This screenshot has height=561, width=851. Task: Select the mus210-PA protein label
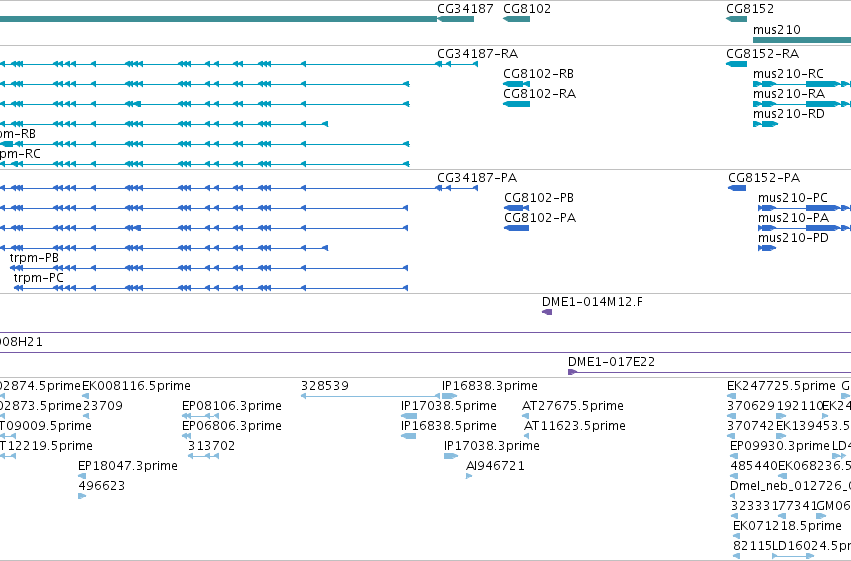pos(793,218)
